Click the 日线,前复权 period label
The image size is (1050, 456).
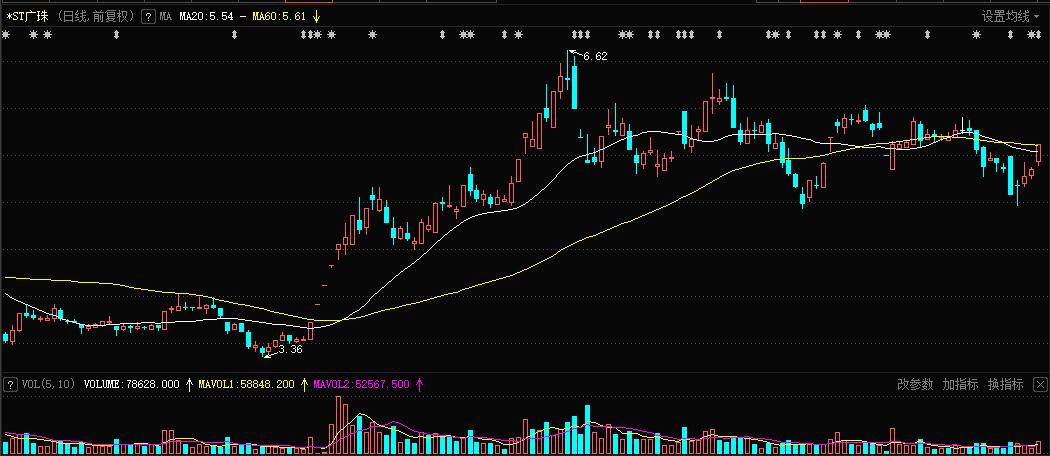94,16
